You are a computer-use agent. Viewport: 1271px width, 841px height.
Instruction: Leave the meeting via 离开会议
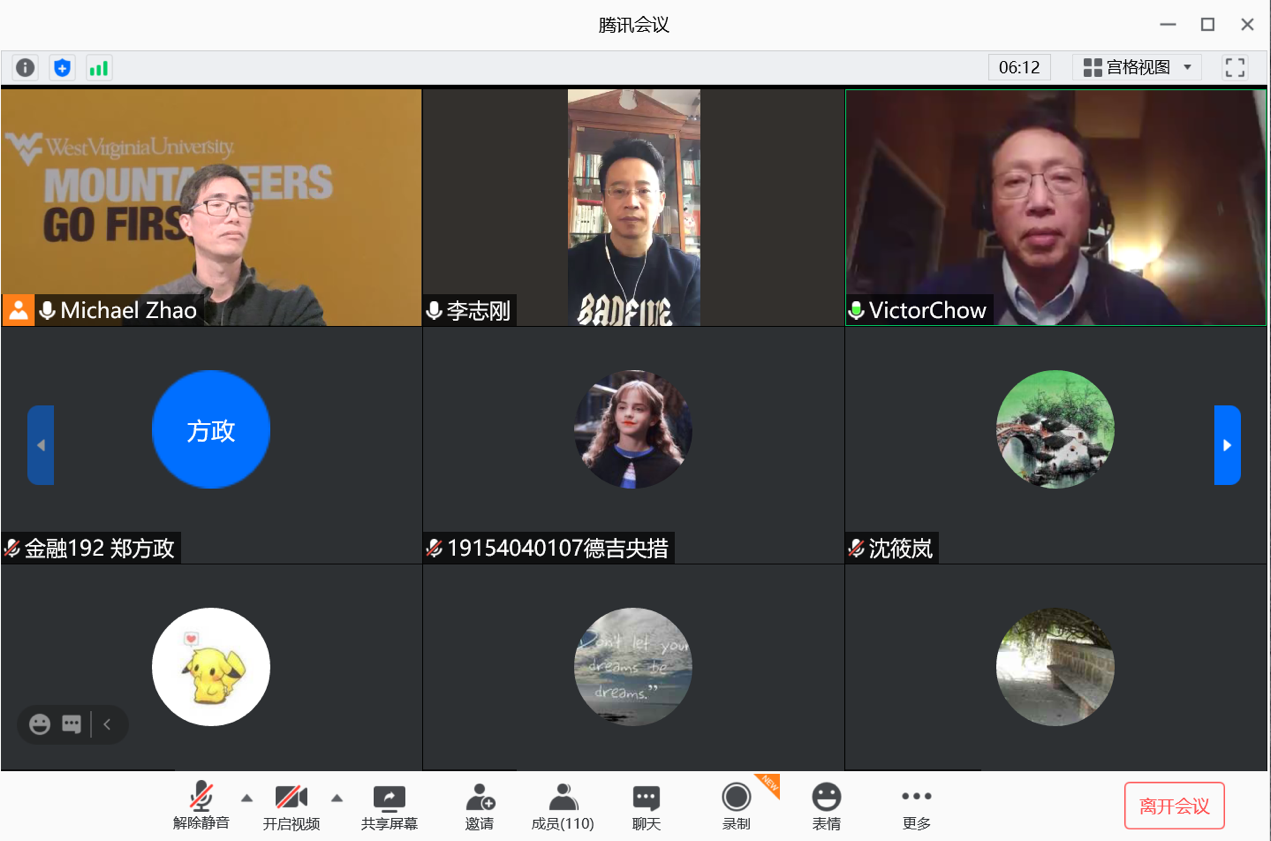tap(1174, 805)
